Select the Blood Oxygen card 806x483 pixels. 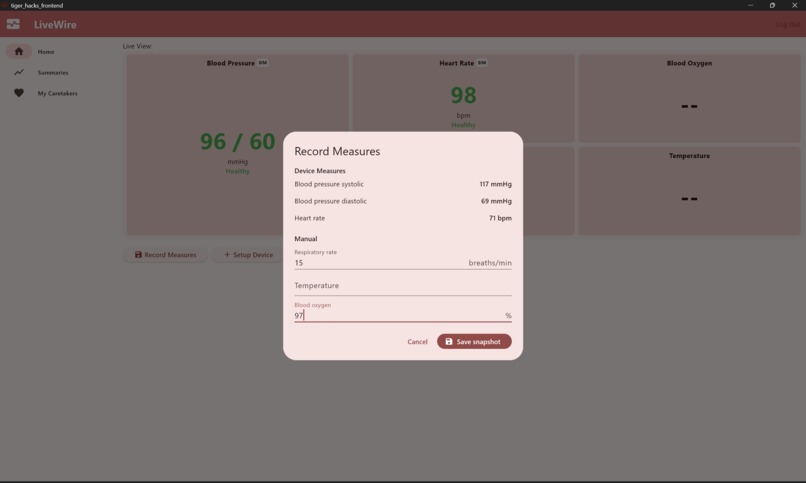coord(689,98)
